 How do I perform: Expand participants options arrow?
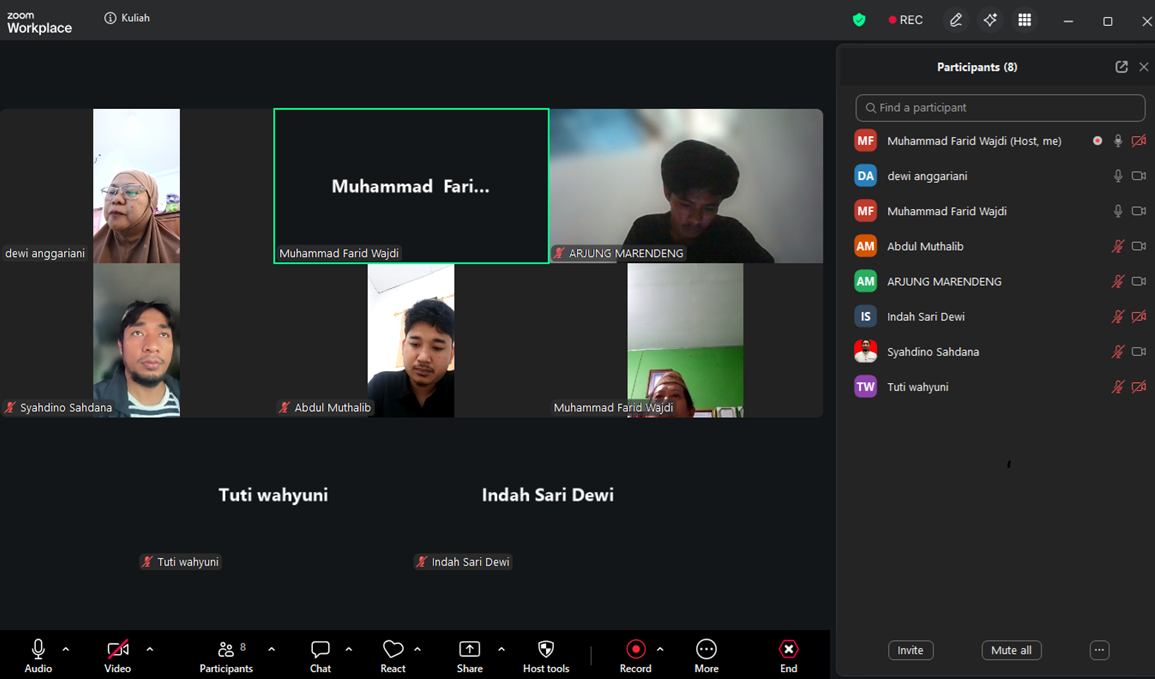click(x=271, y=650)
